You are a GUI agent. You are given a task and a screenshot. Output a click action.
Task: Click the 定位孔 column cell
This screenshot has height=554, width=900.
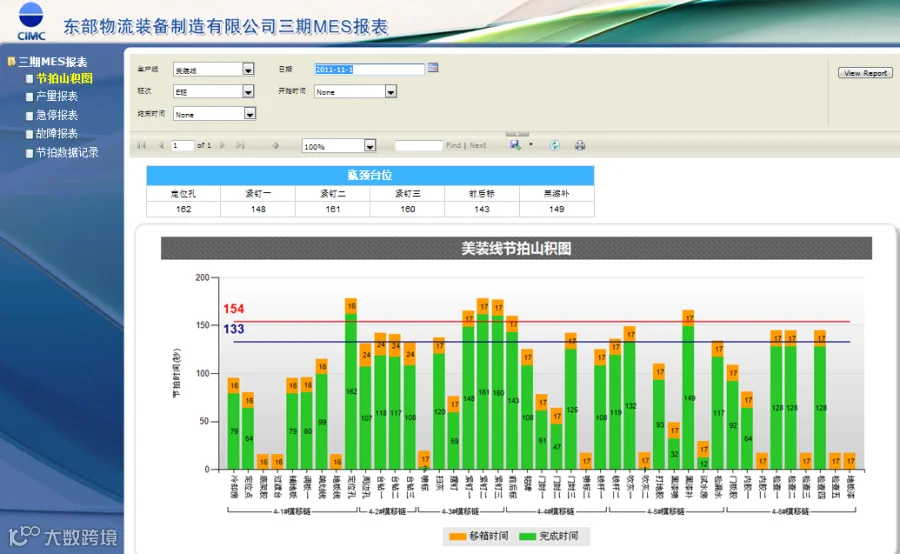pyautogui.click(x=183, y=193)
